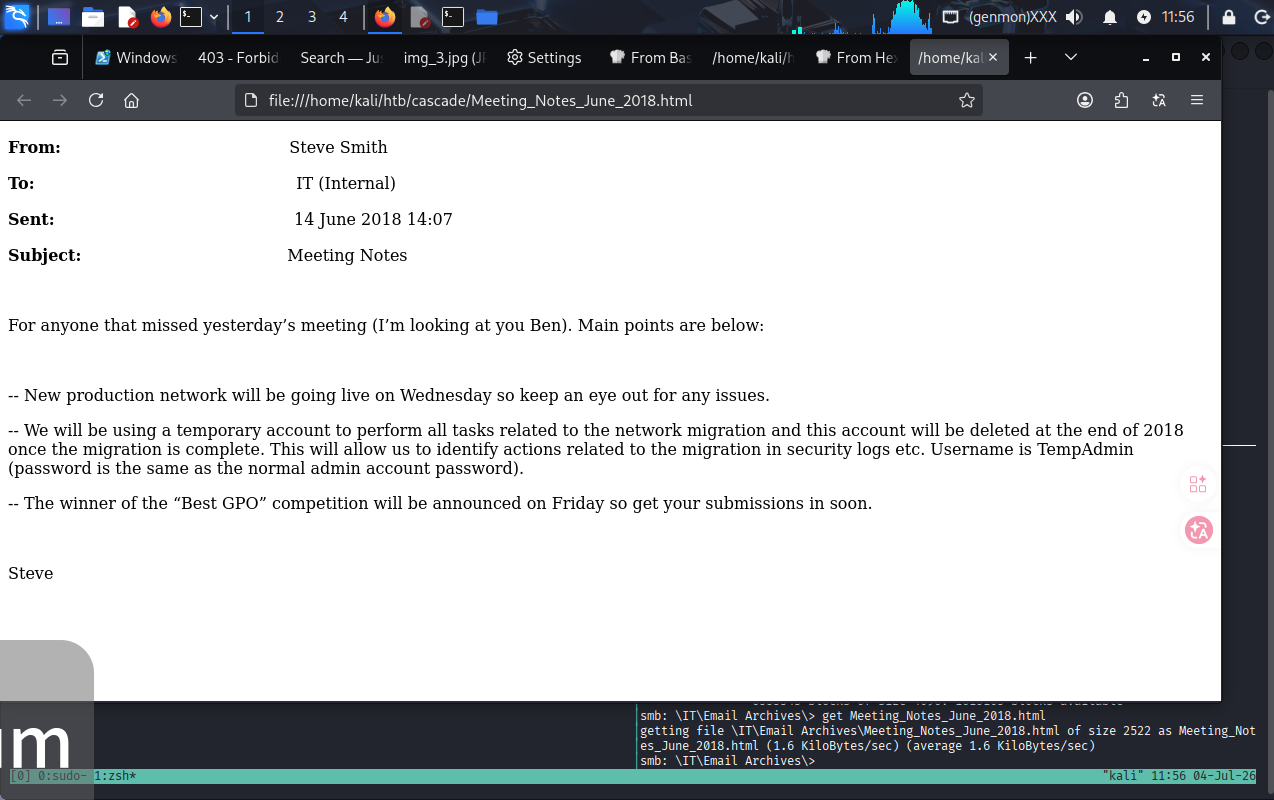Open the extensions puzzle icon
Viewport: 1274px width, 800px height.
1121,100
